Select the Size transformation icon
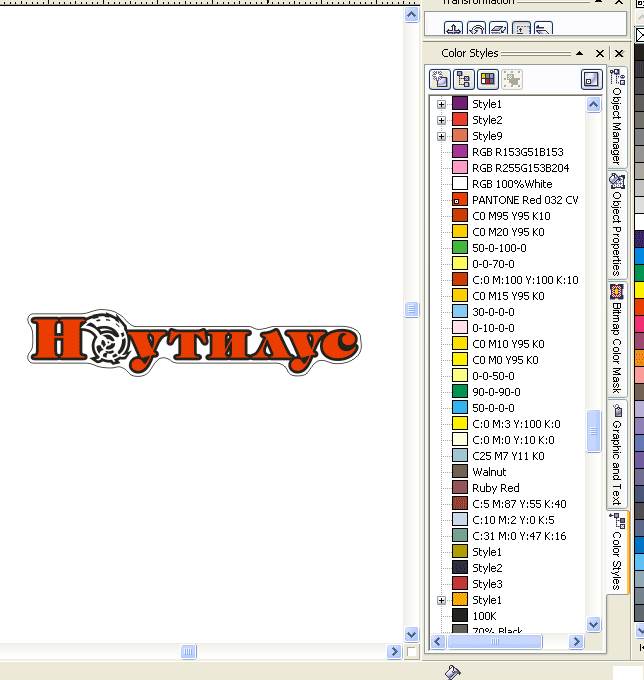 point(521,29)
